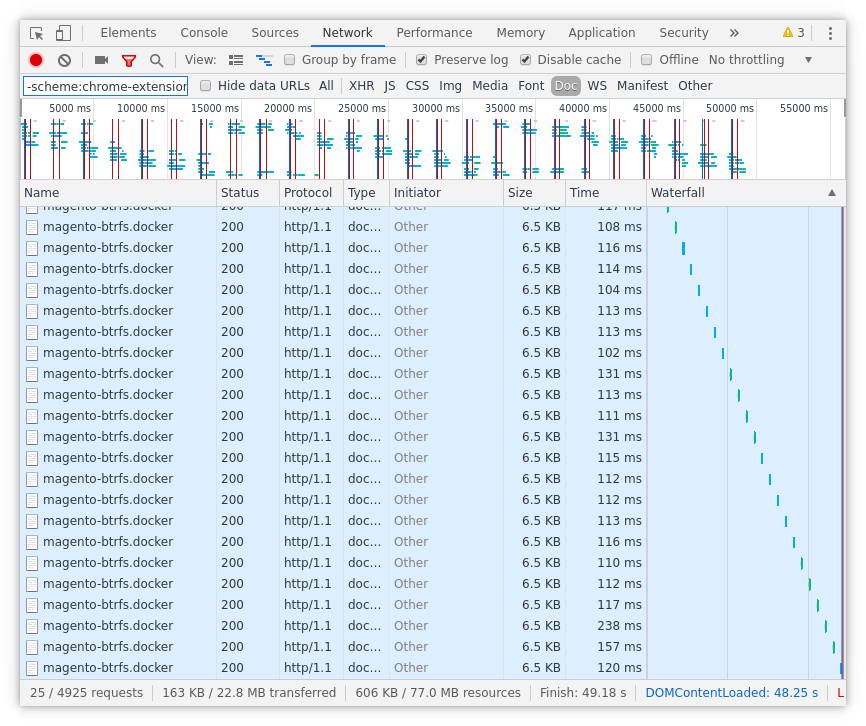Clear all network requests

[x=64, y=59]
